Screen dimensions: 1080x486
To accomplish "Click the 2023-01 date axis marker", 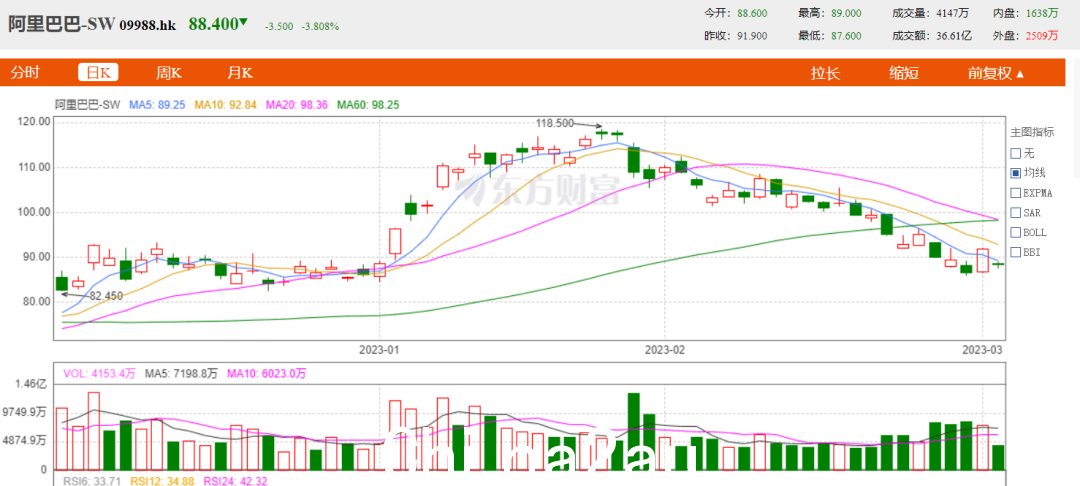I will coord(380,350).
